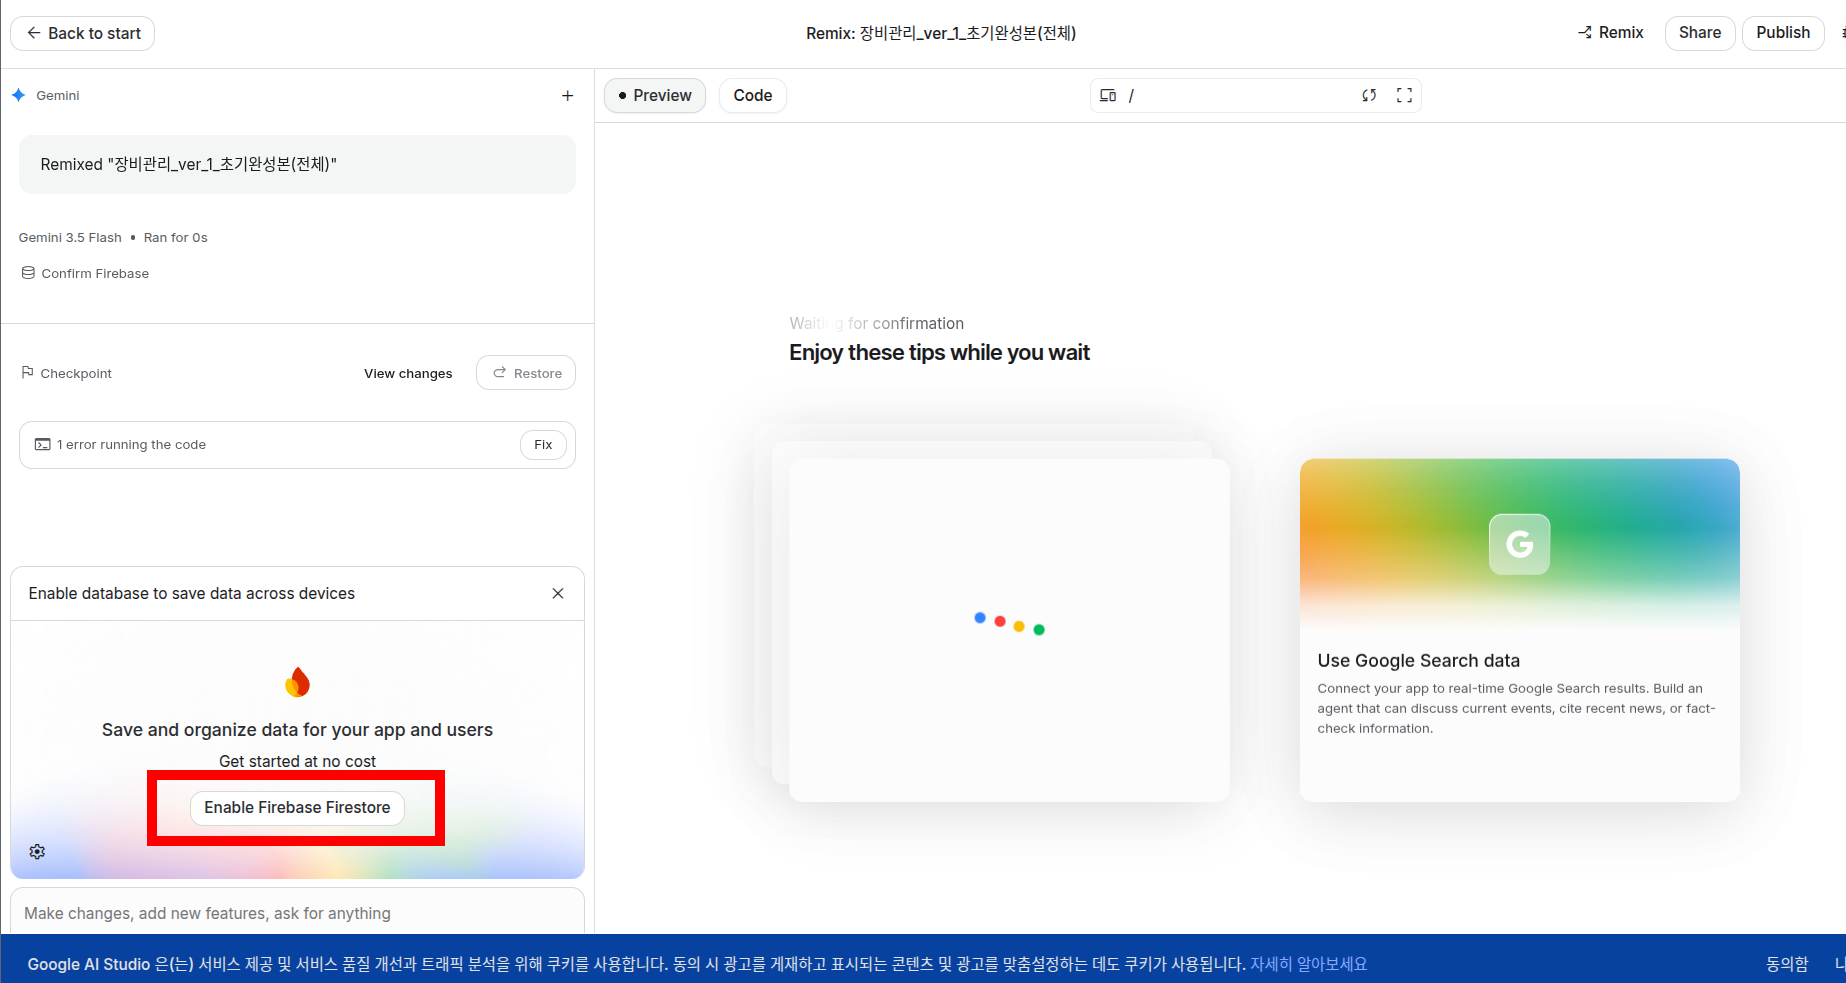
Task: Click the Back to start button
Action: [x=83, y=33]
